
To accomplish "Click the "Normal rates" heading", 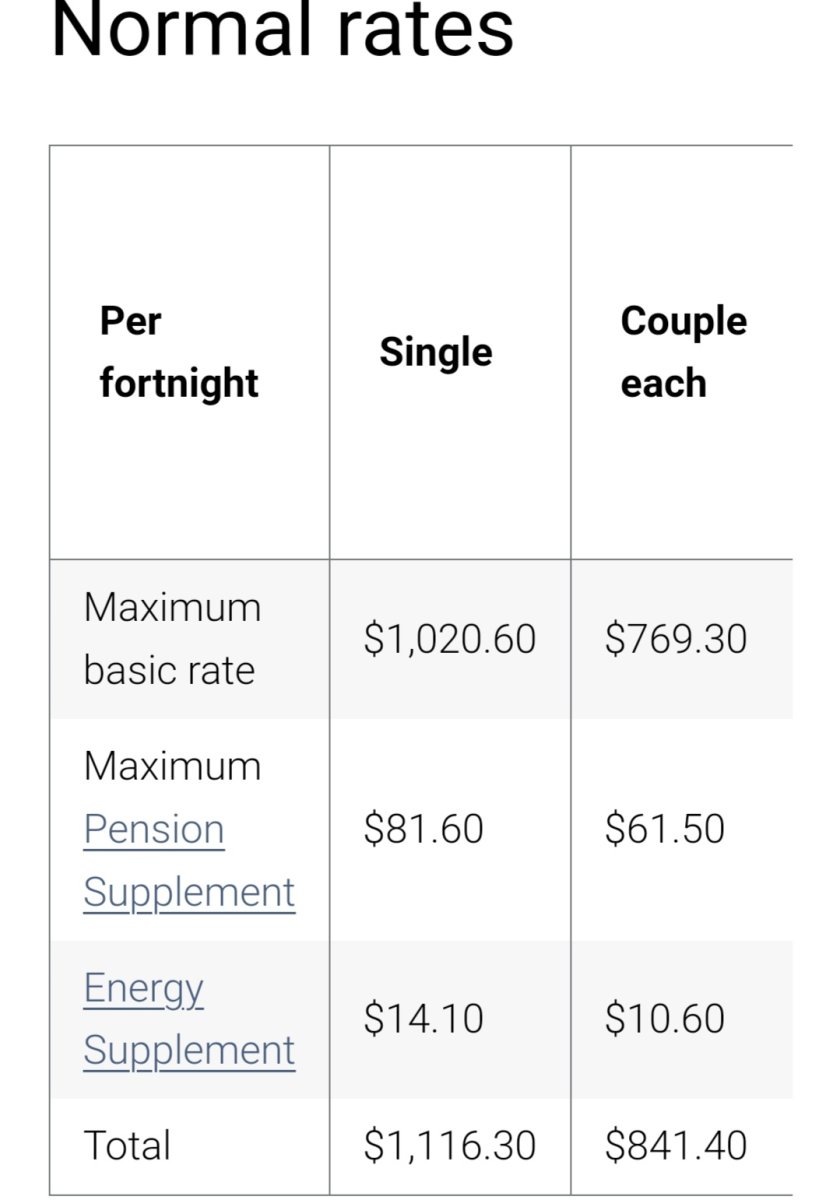I will (282, 30).
